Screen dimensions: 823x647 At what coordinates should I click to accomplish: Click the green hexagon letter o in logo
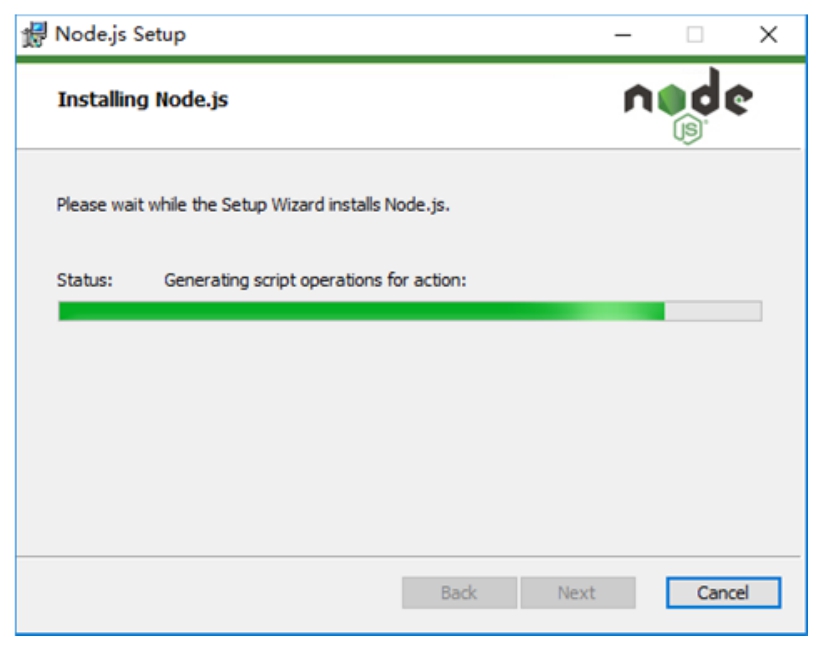coord(671,99)
